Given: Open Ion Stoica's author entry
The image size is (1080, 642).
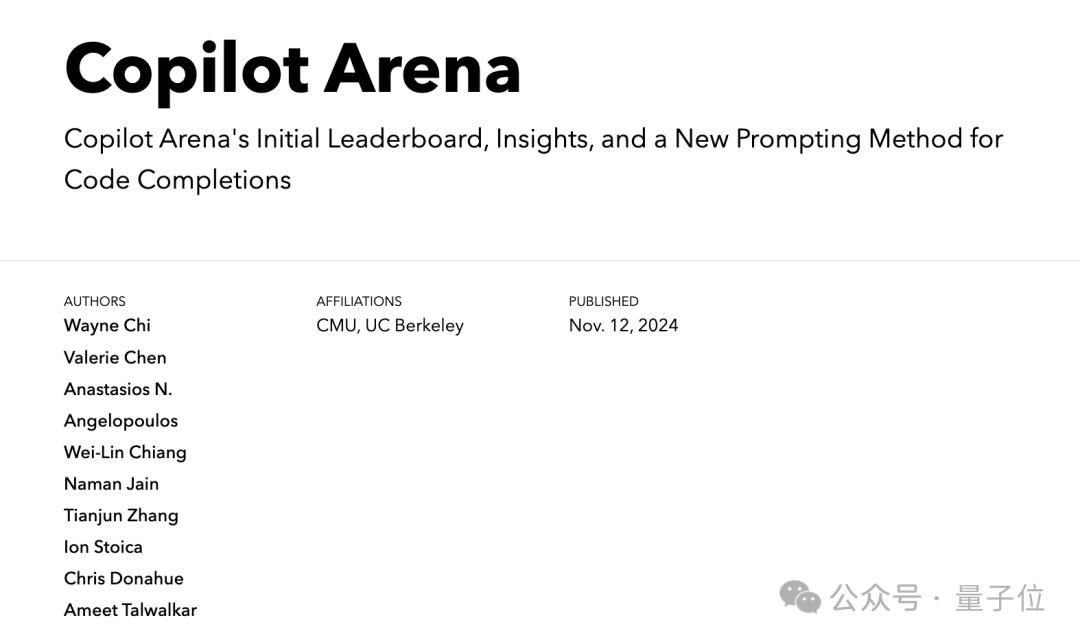Looking at the screenshot, I should click(x=103, y=547).
